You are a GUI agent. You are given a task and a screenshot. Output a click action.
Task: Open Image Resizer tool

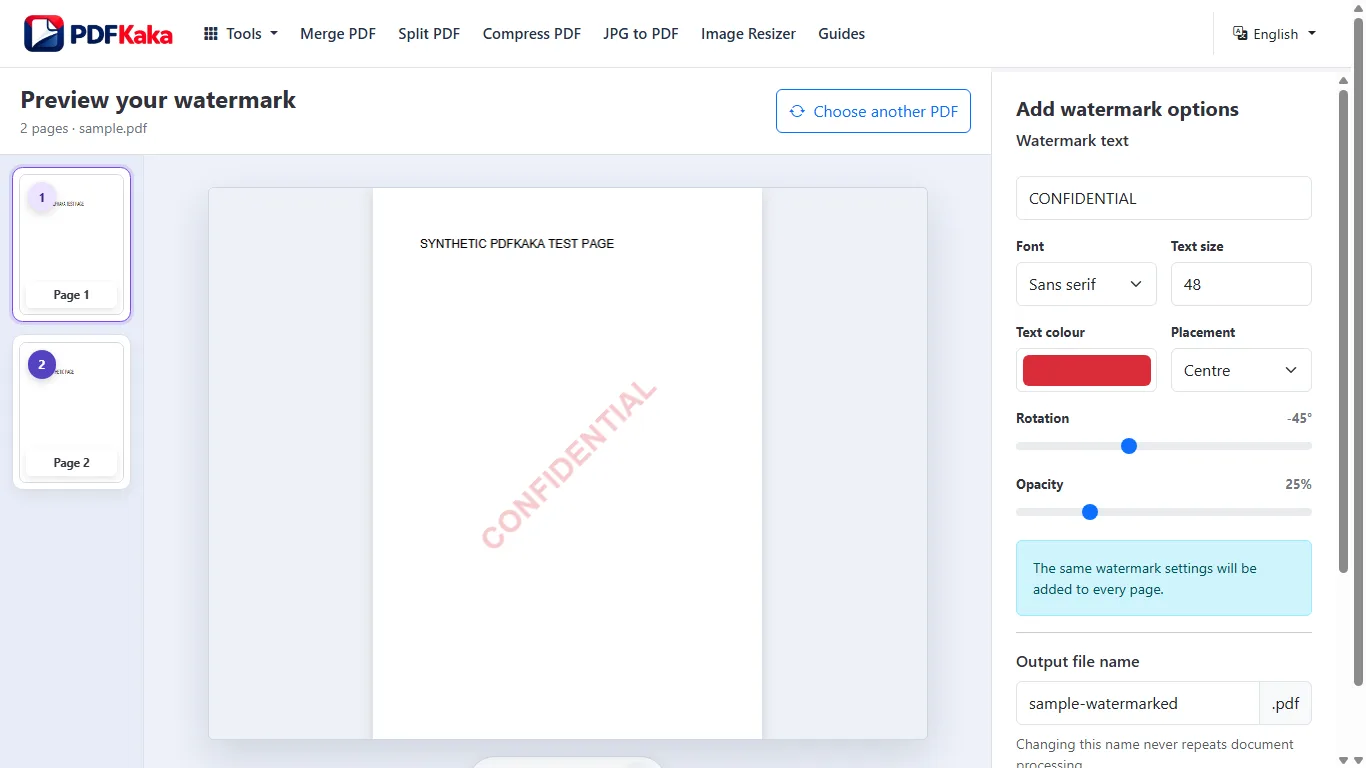click(x=748, y=34)
